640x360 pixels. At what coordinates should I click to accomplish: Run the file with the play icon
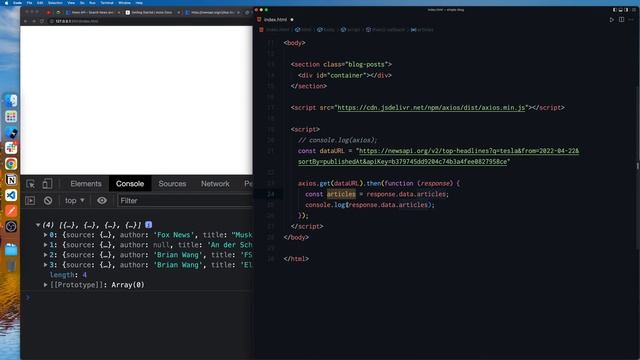[611, 20]
